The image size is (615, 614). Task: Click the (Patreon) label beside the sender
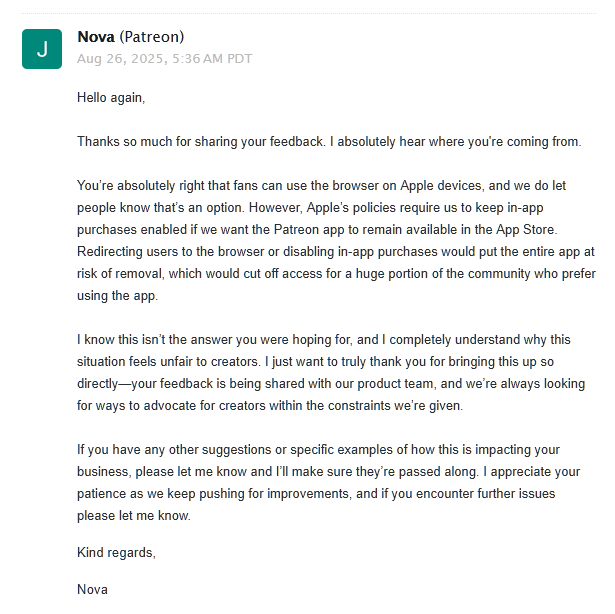coord(152,38)
